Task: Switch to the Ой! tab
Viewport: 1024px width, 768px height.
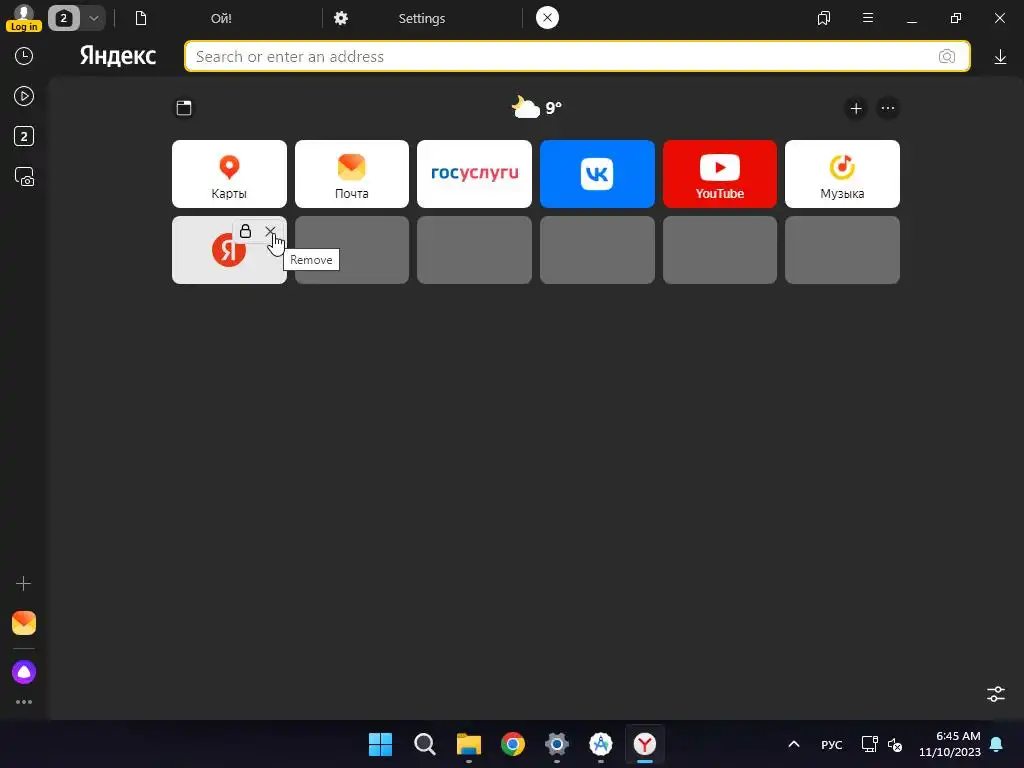Action: pyautogui.click(x=221, y=18)
